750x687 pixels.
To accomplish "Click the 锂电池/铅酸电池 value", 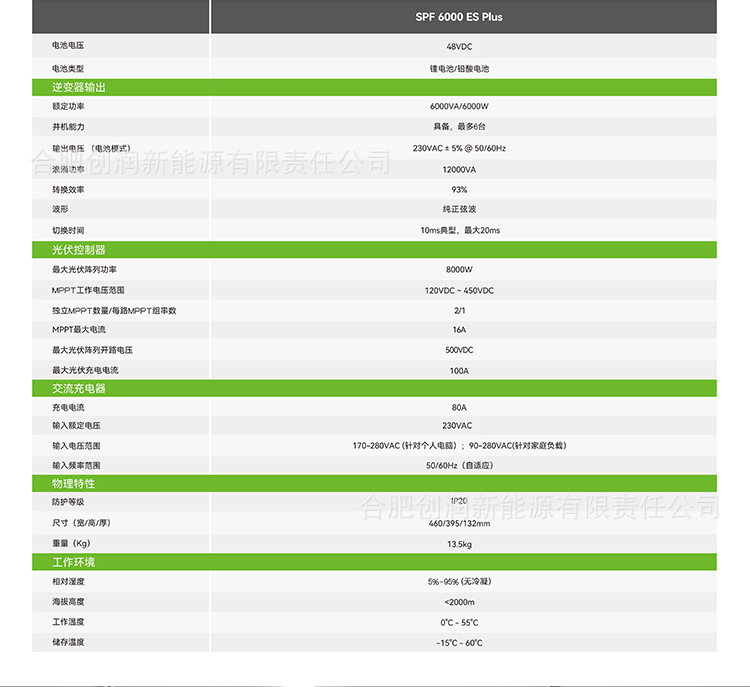I will click(459, 69).
